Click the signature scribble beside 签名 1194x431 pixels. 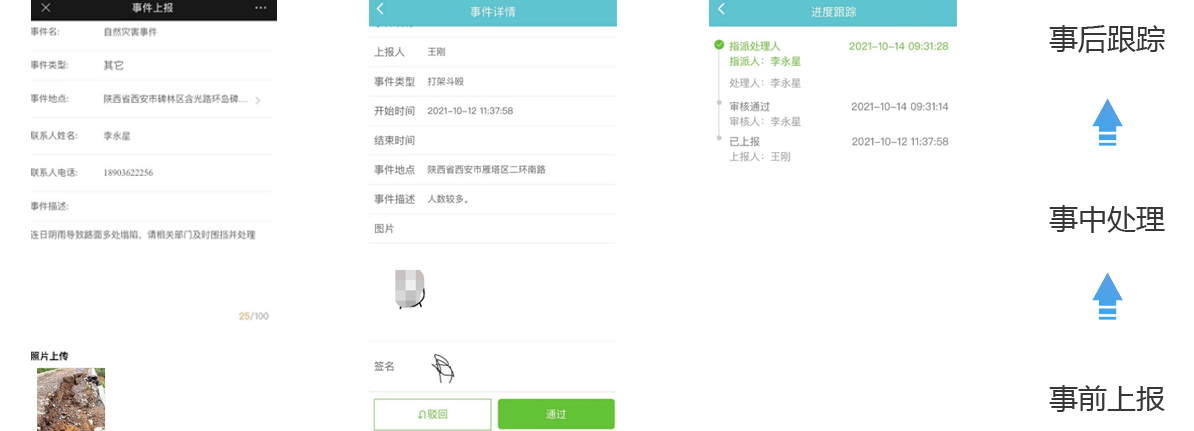point(443,369)
